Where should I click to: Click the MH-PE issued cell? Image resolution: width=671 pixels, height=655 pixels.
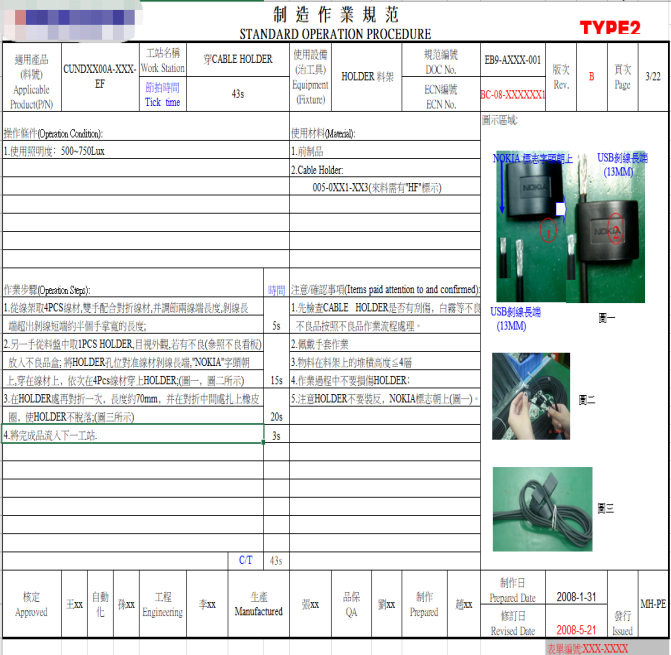coord(653,605)
